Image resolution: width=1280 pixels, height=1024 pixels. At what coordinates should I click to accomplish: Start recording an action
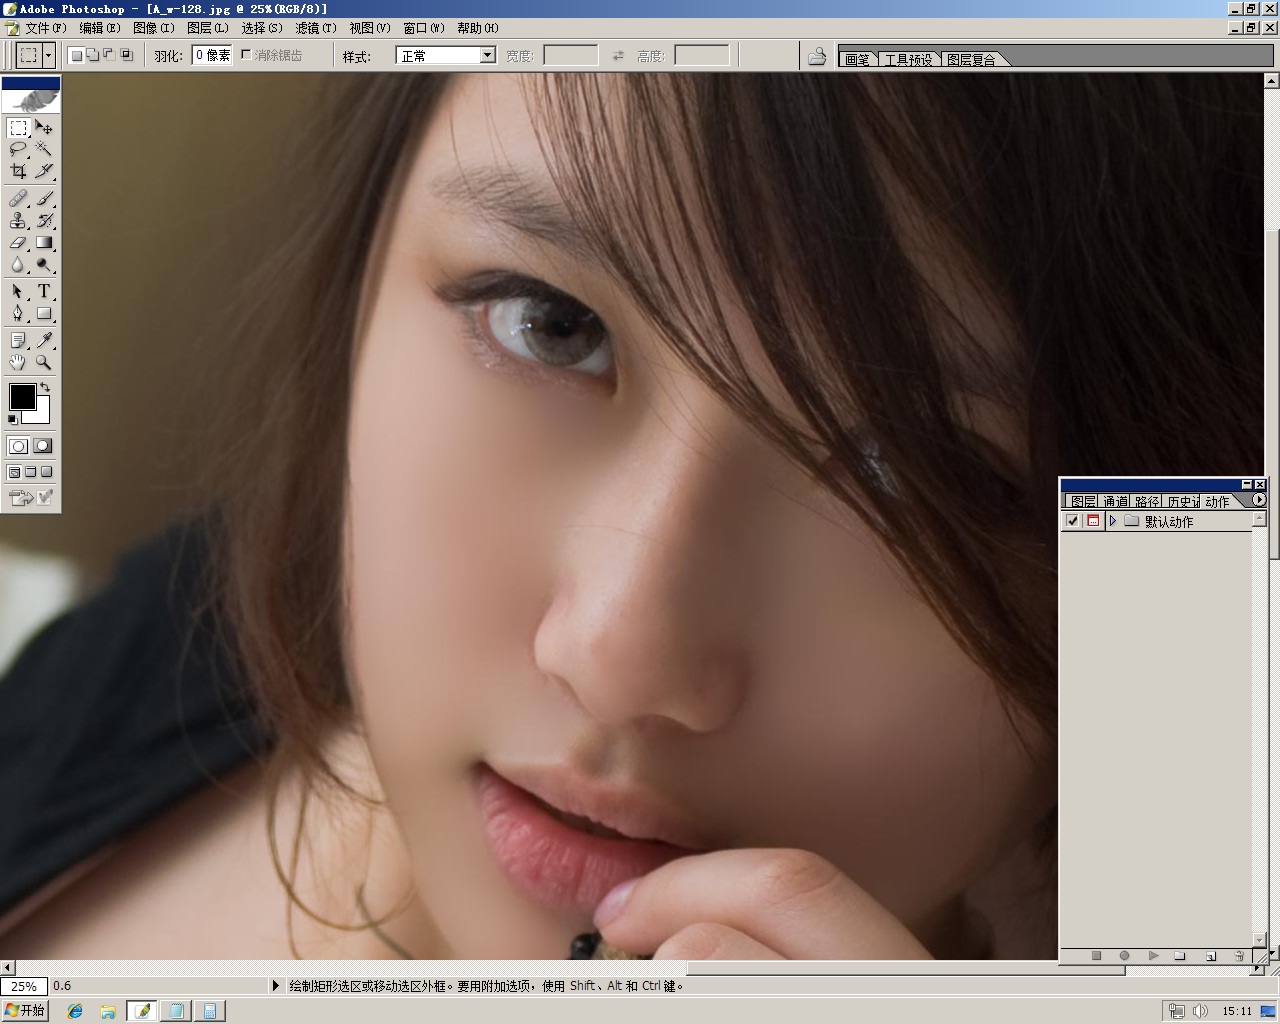click(x=1124, y=956)
